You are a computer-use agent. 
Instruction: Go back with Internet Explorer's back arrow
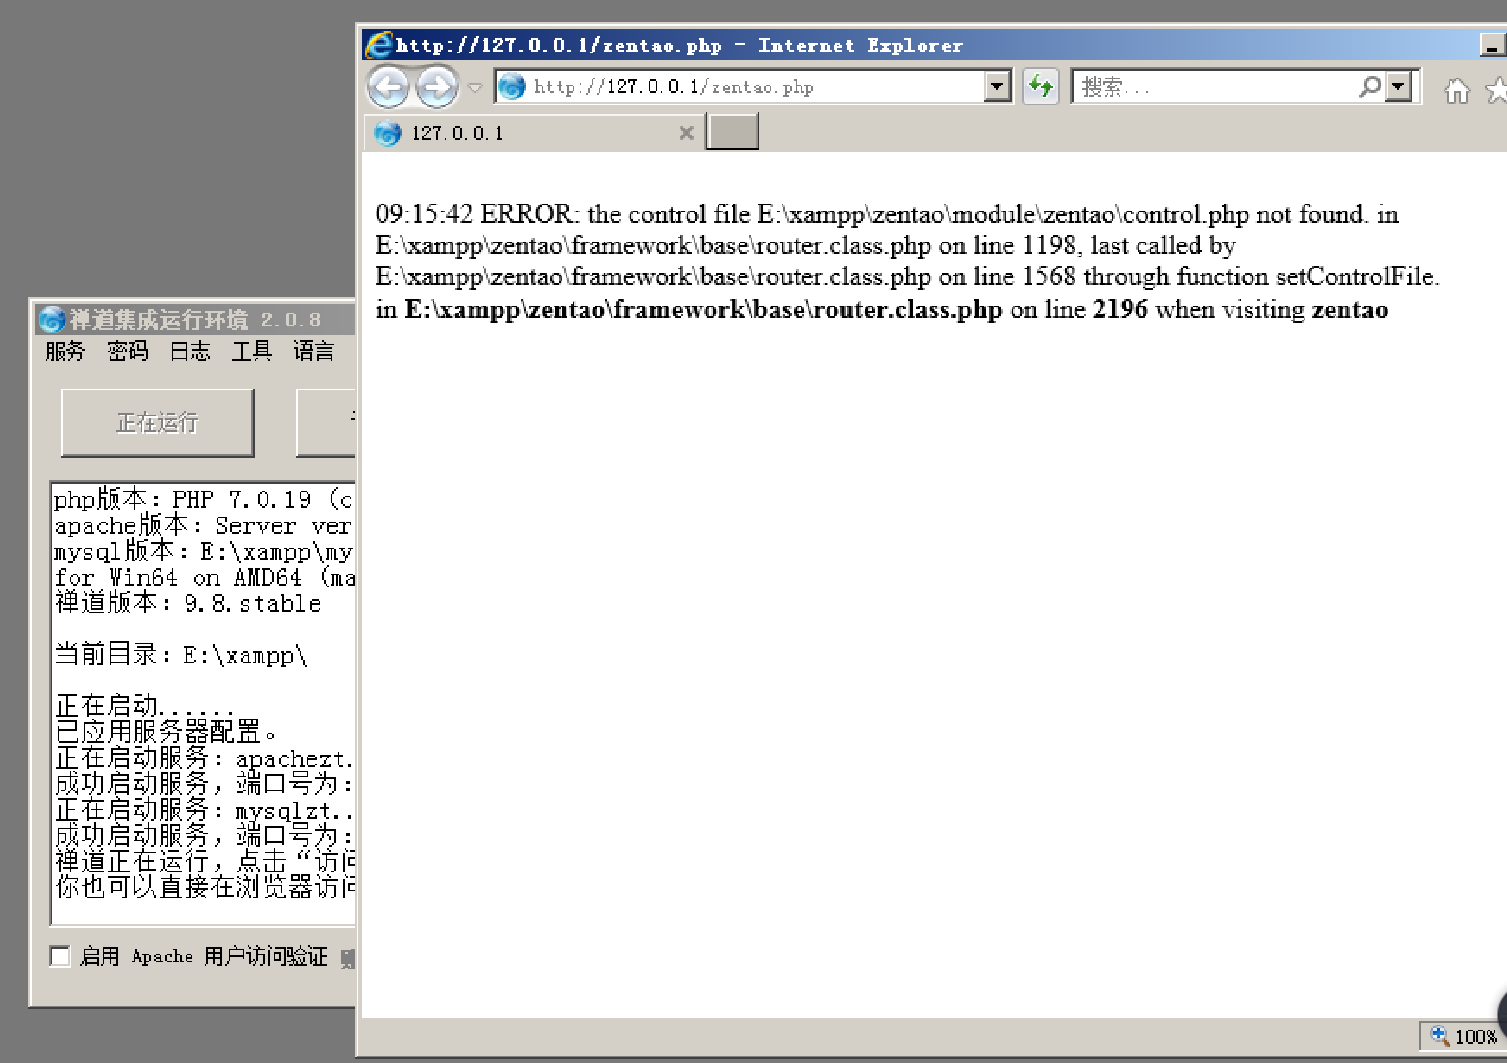point(388,87)
